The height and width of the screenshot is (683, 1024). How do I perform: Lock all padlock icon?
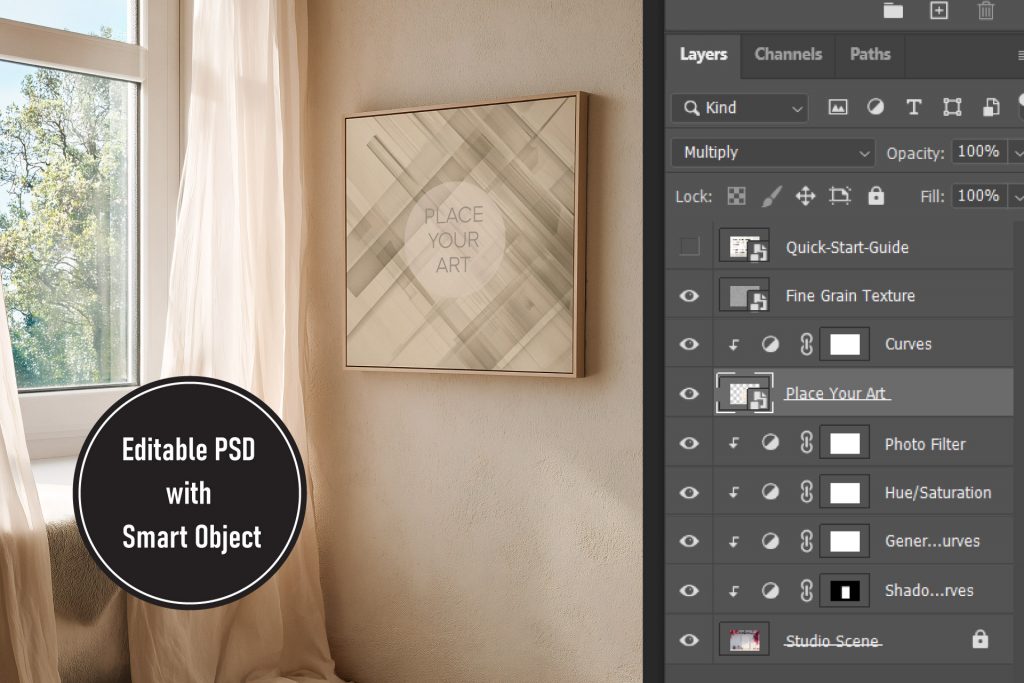click(876, 196)
